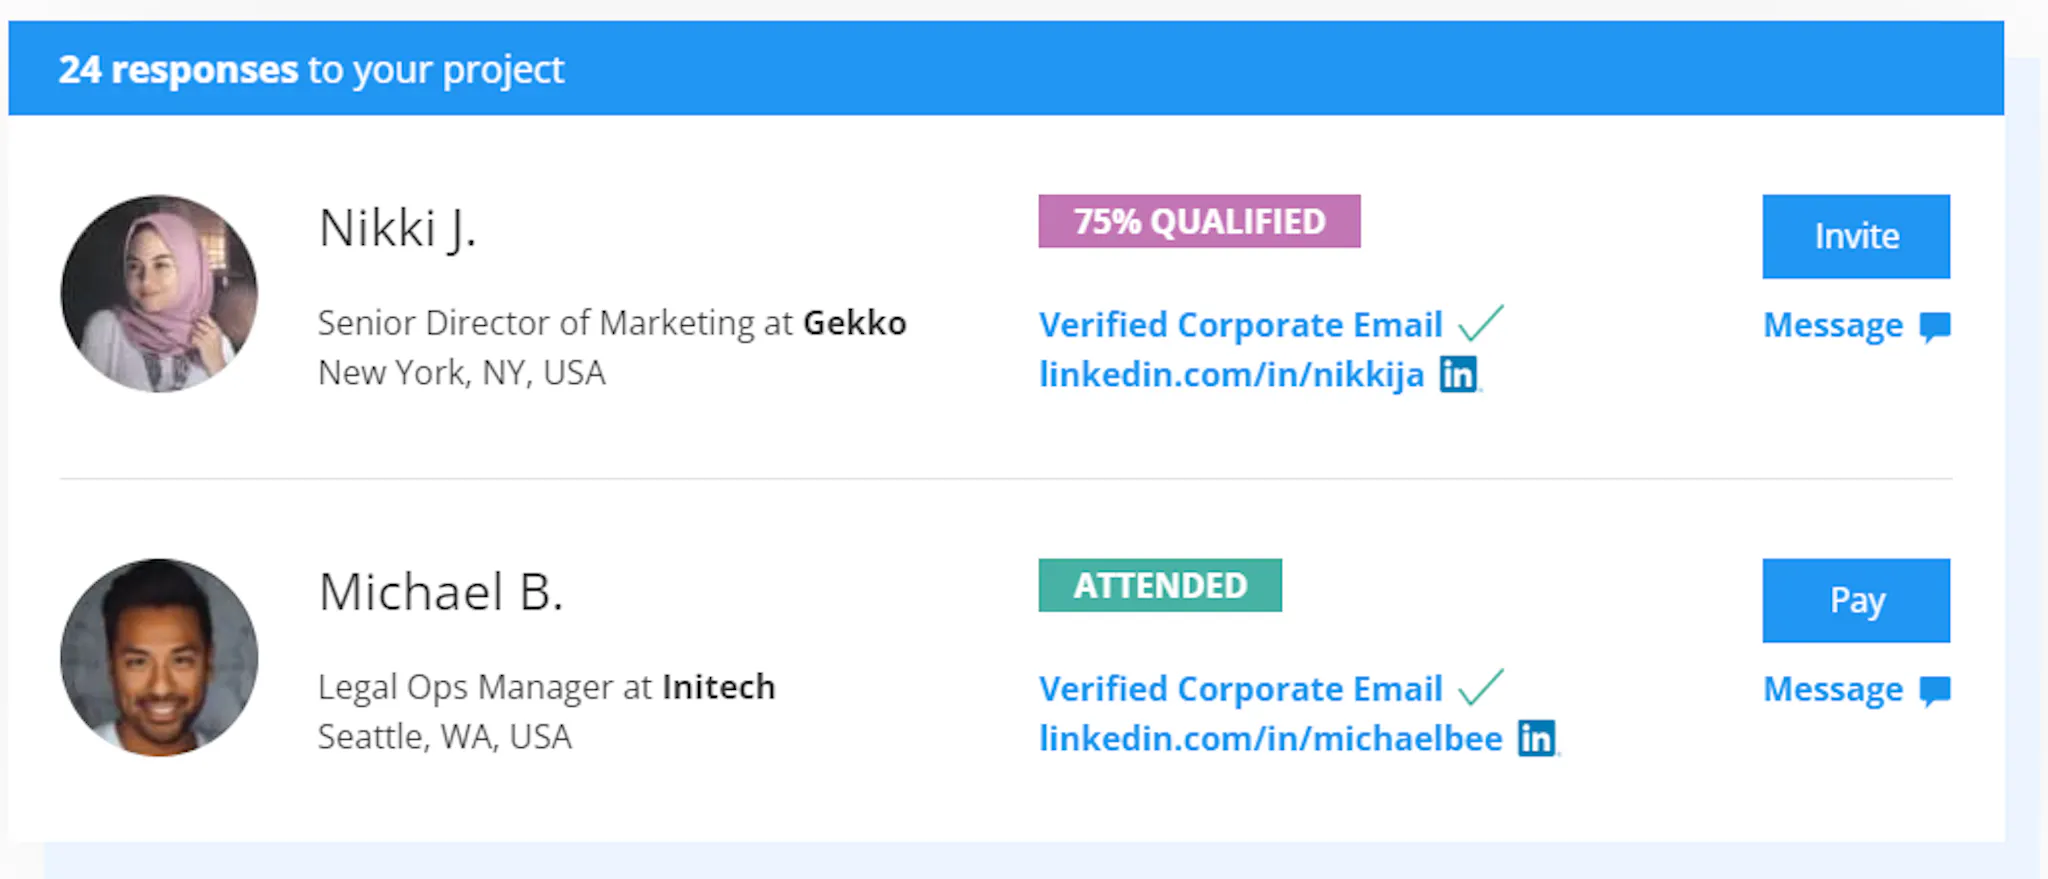The height and width of the screenshot is (879, 2048).
Task: Click green checkmark next to Michael's verified email
Action: [x=1481, y=687]
